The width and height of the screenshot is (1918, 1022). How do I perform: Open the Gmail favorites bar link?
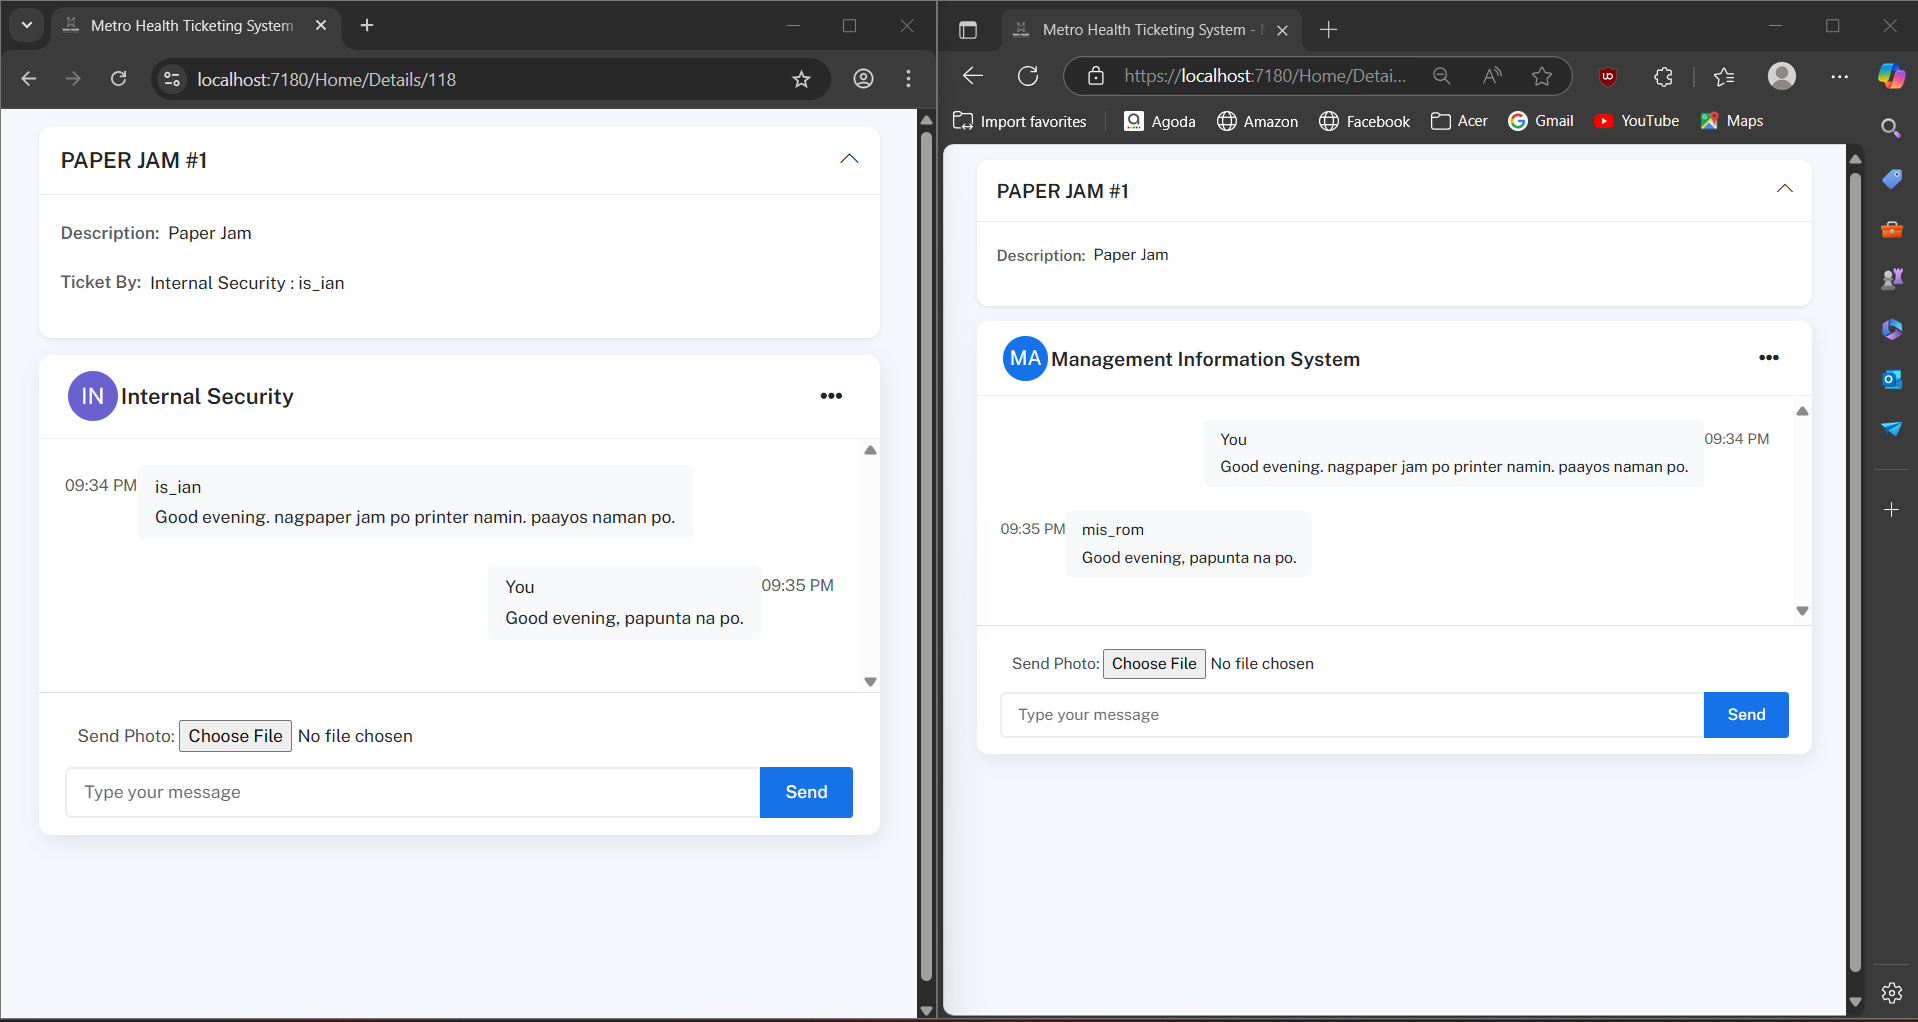[1541, 121]
